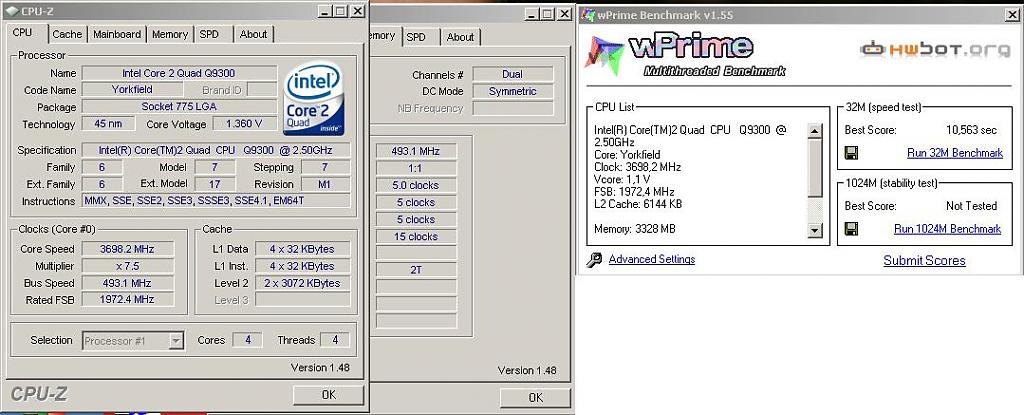Viewport: 1024px width, 415px height.
Task: Click the Package value Socket 775 LGA
Action: click(x=179, y=107)
